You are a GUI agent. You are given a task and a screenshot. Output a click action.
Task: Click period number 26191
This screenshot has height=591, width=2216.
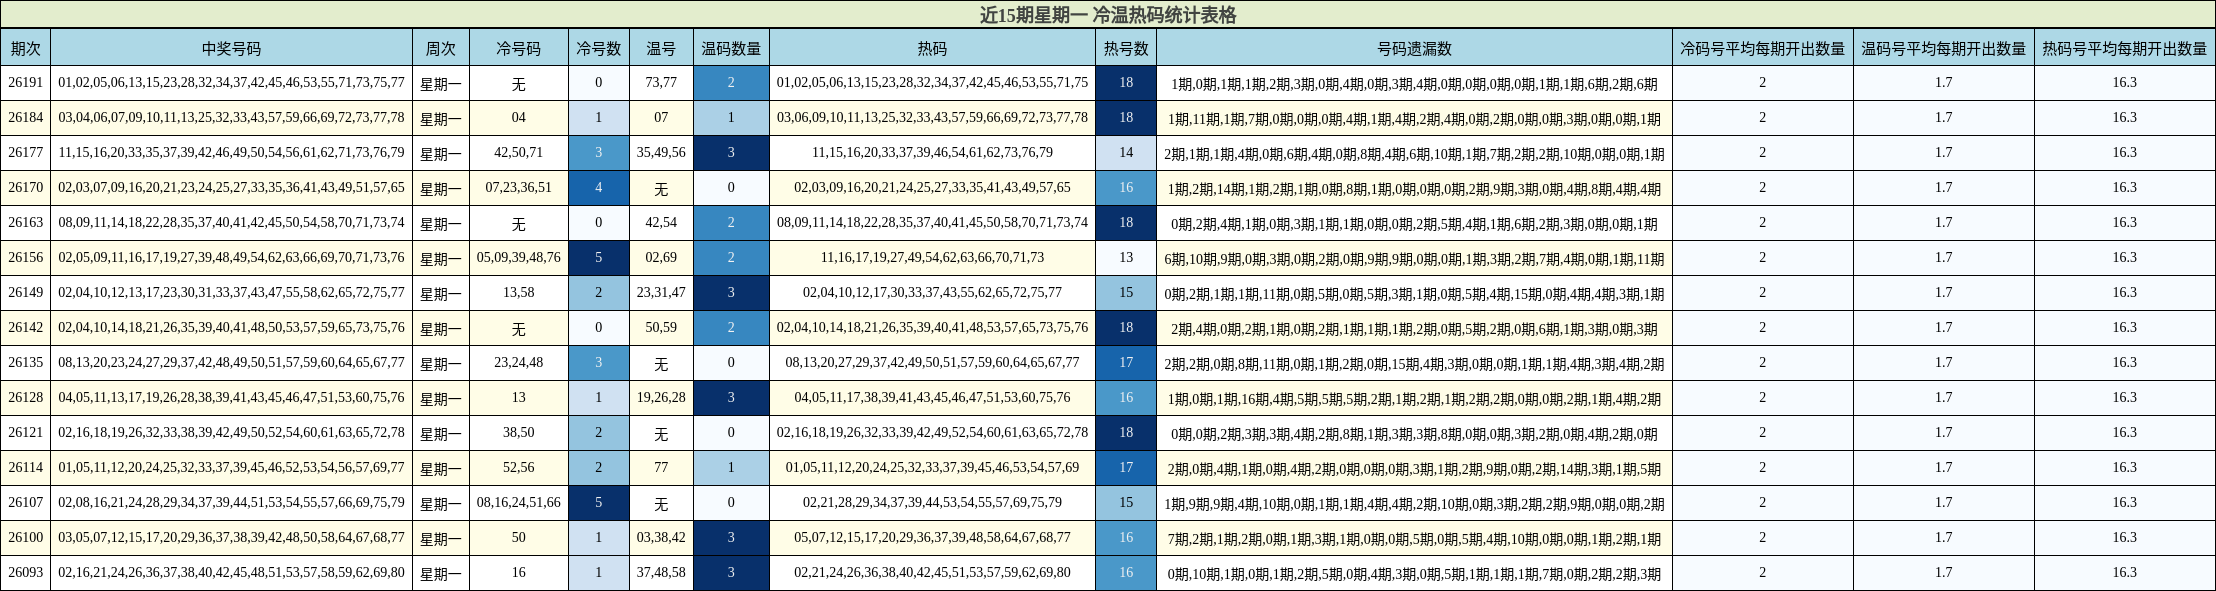click(x=26, y=83)
